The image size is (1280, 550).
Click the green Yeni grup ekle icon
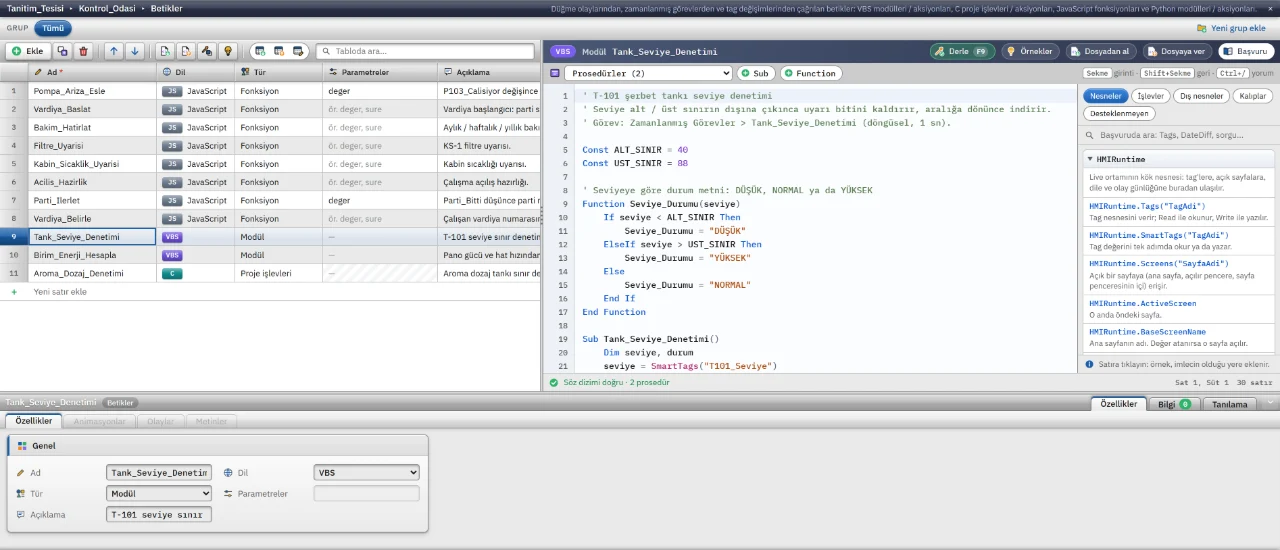[1202, 28]
